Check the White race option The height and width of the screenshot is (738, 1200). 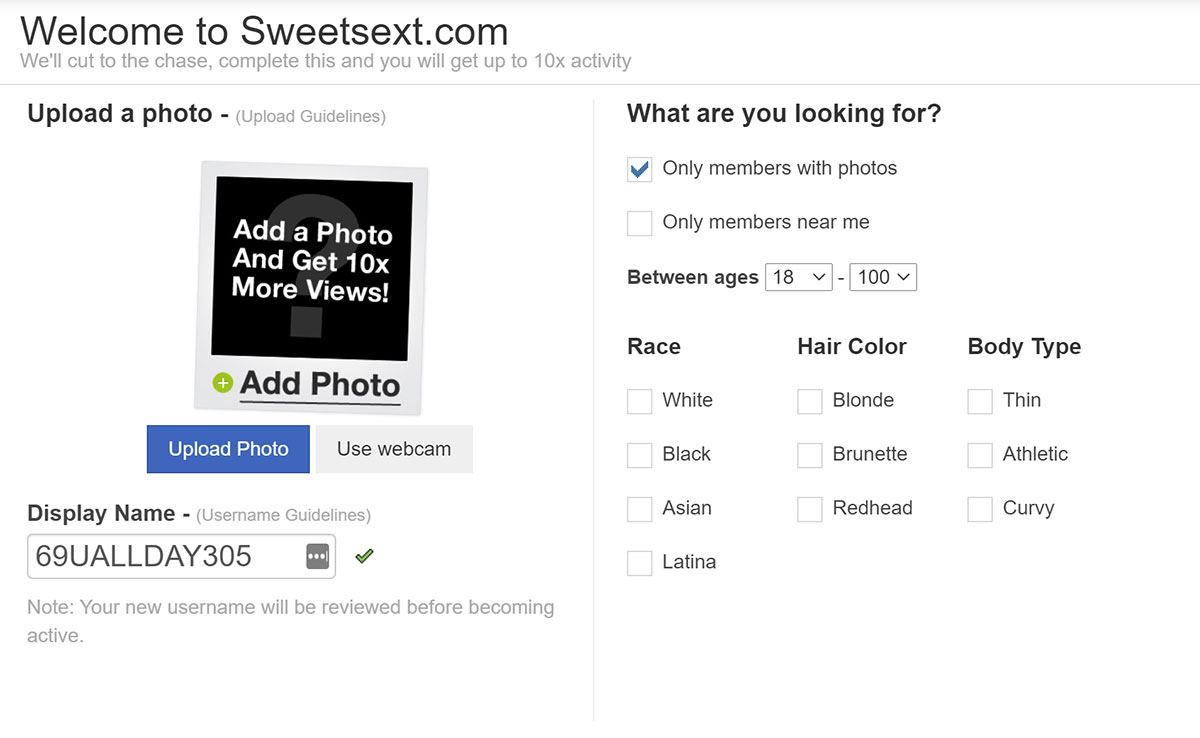coord(639,401)
